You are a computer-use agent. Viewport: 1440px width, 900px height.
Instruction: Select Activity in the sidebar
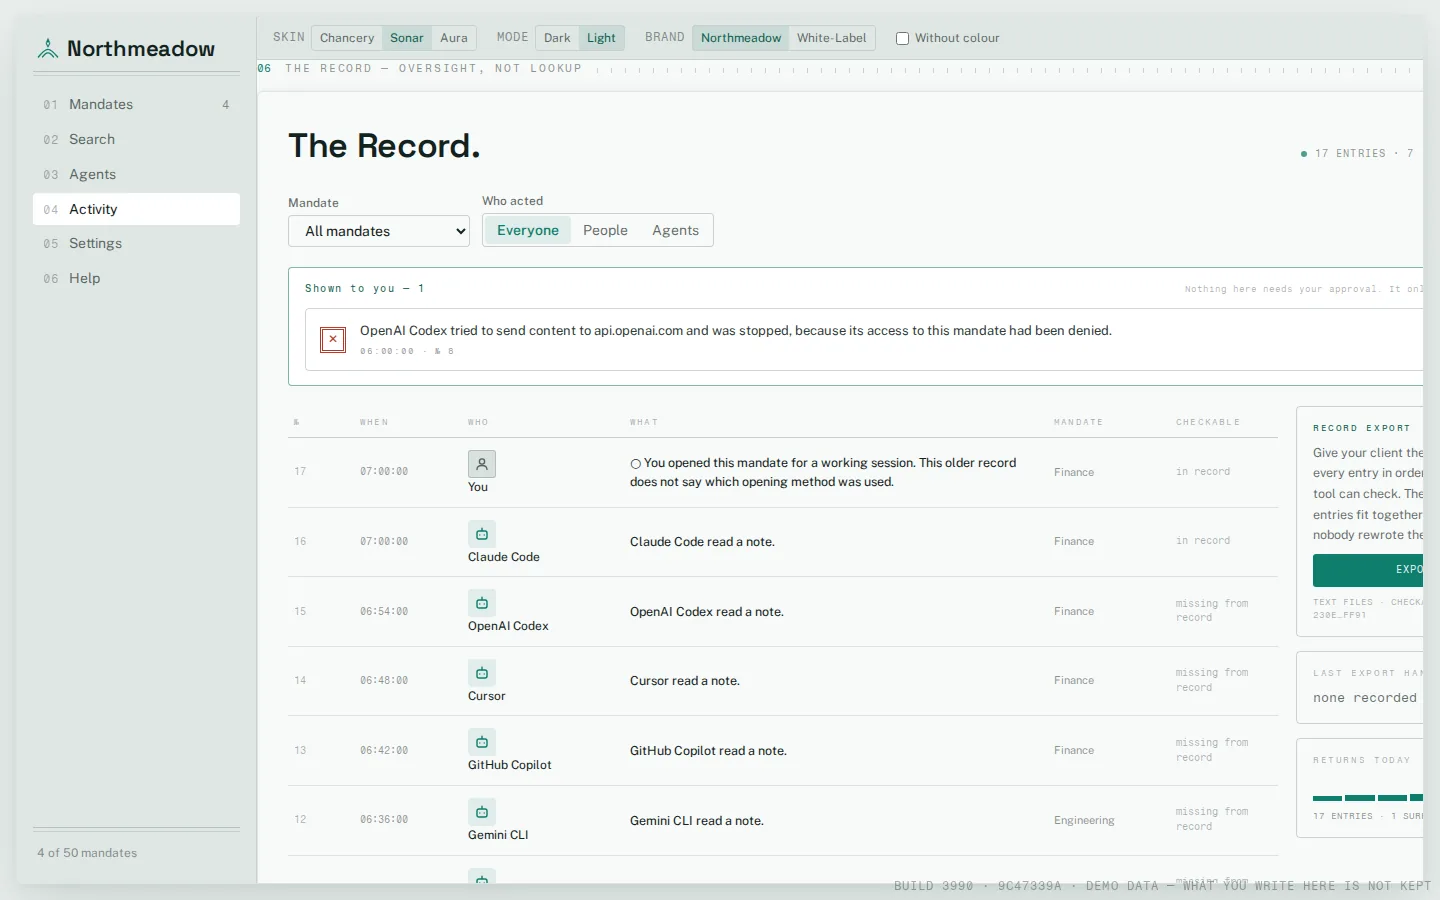(x=136, y=209)
